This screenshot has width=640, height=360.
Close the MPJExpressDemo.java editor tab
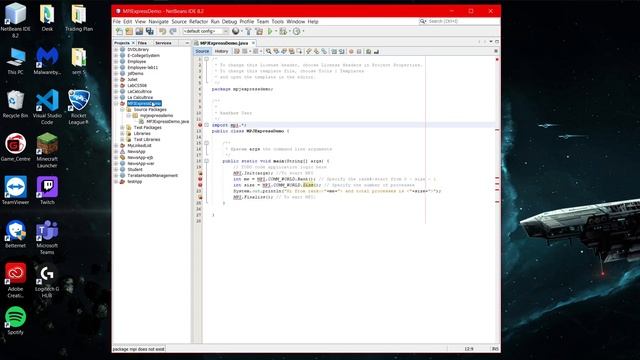253,43
